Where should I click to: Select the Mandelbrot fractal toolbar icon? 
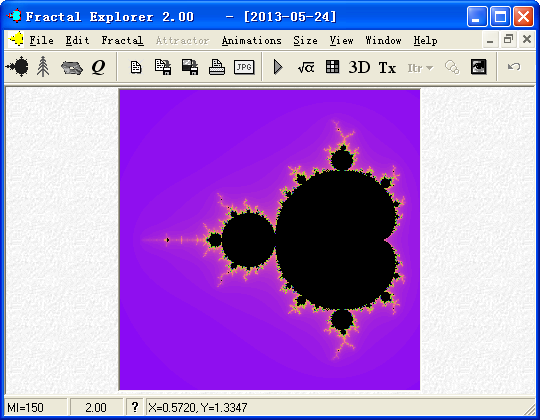click(x=17, y=67)
